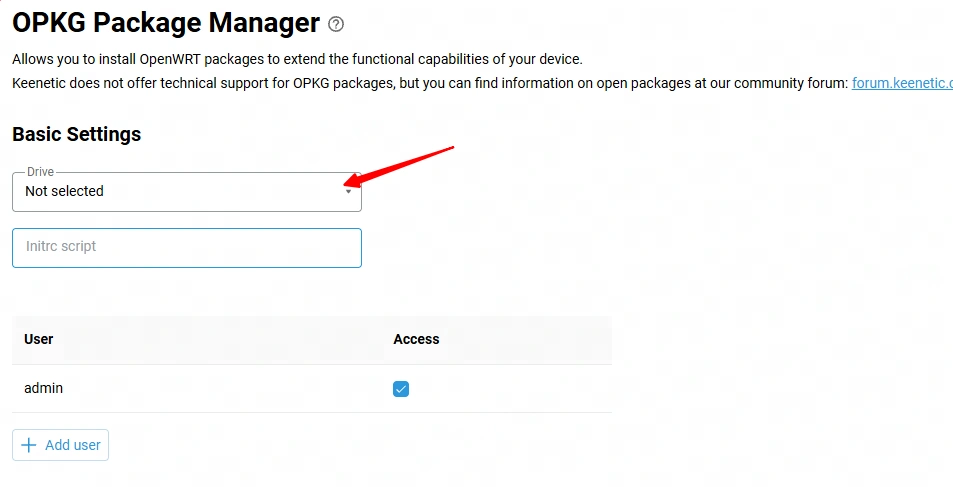Open the forum.keenetic community forum link
Image resolution: width=953 pixels, height=487 pixels.
click(902, 83)
